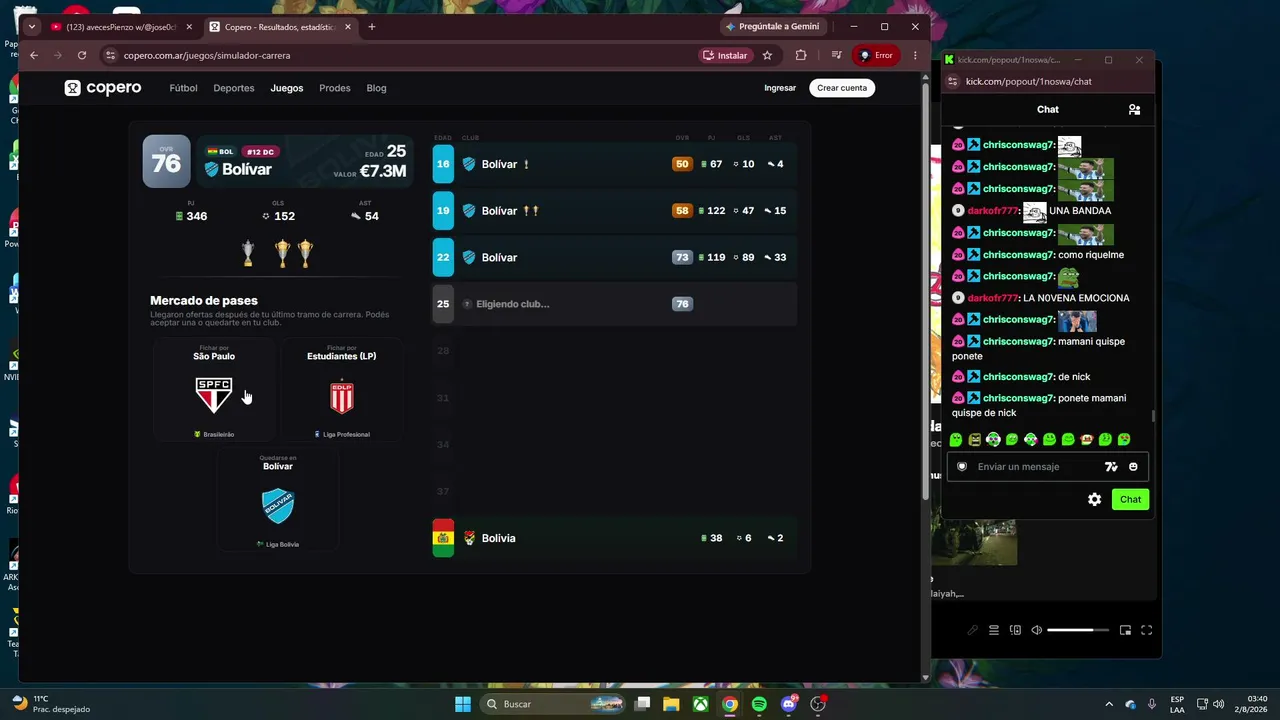Open the Prodes menu item
This screenshot has height=720, width=1280.
[x=335, y=88]
